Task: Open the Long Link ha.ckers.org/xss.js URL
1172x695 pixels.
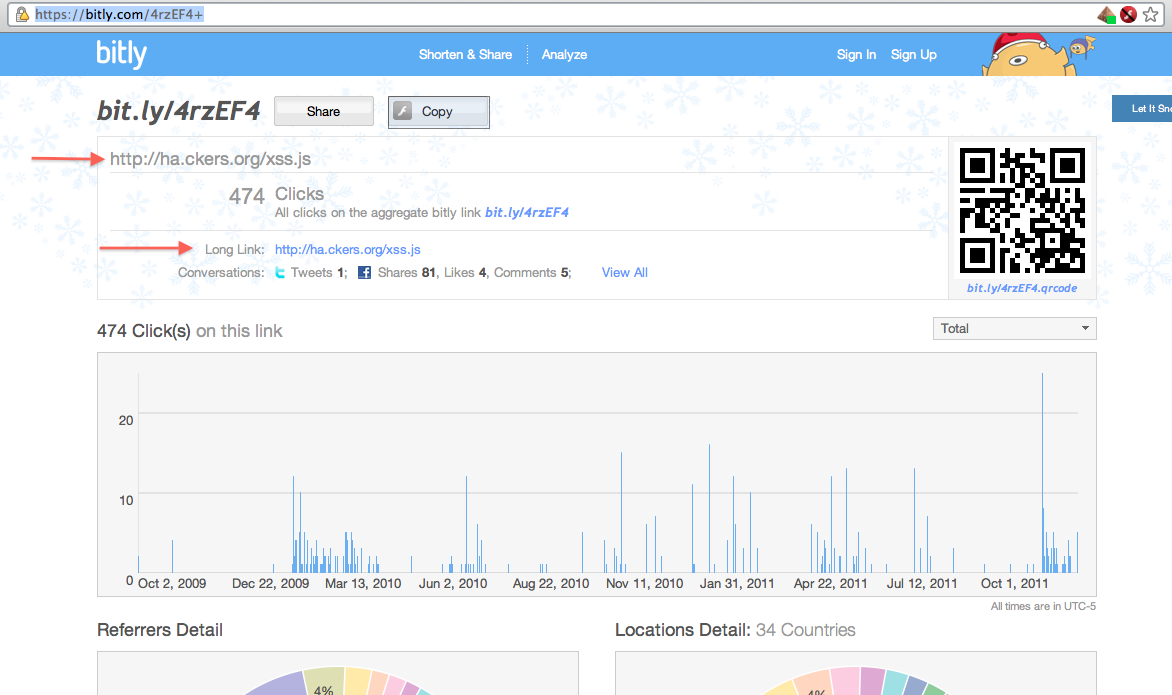Action: tap(348, 250)
